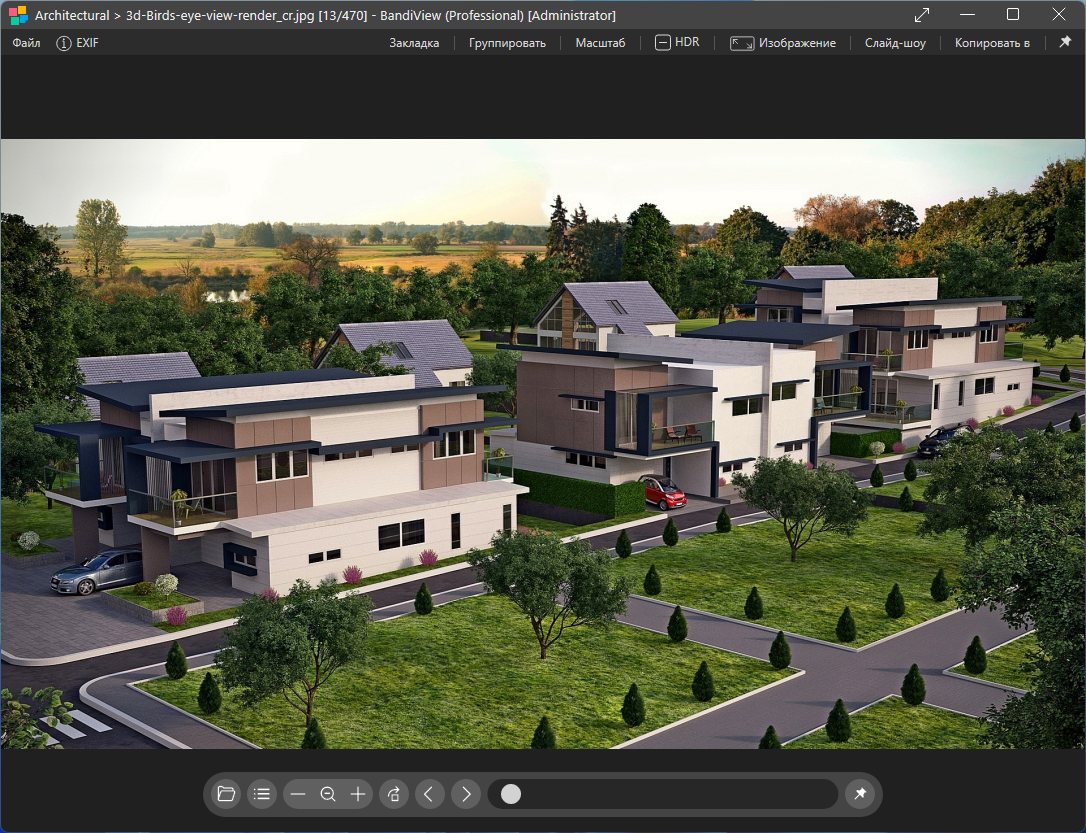This screenshot has width=1086, height=833.
Task: Open a file with the folder icon
Action: (226, 794)
